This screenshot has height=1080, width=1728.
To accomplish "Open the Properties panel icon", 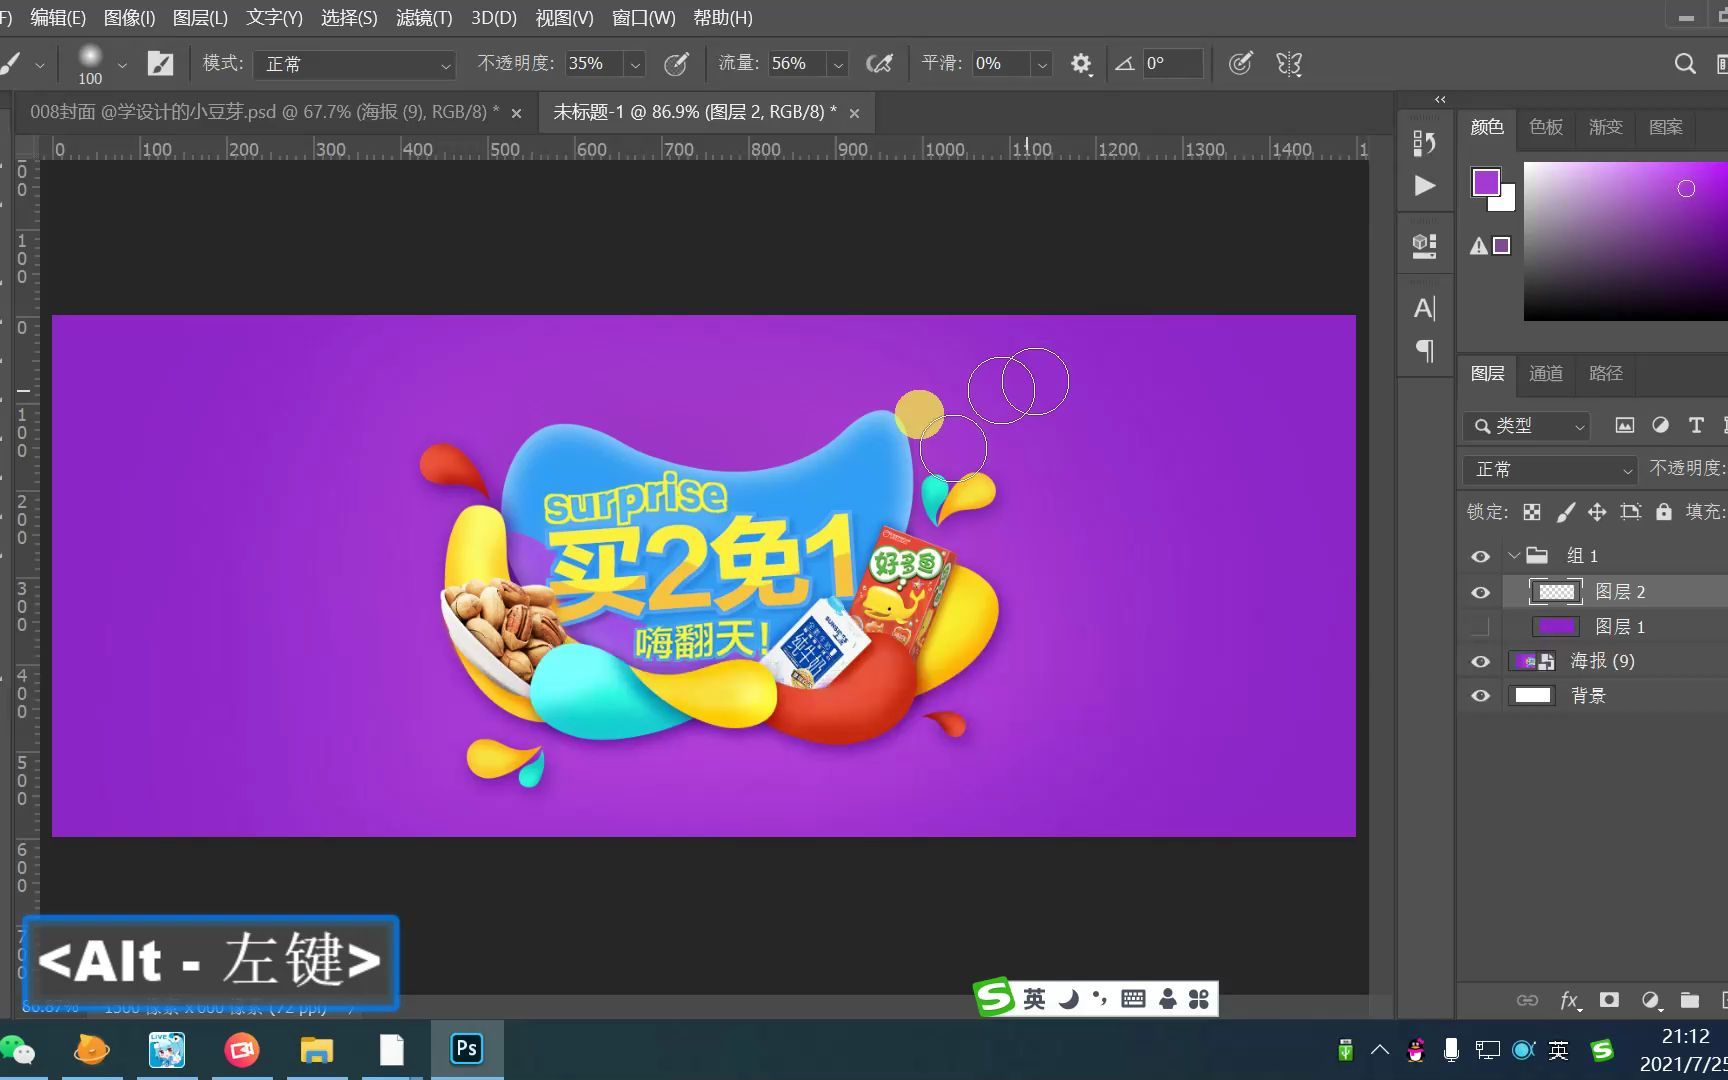I will click(1425, 245).
